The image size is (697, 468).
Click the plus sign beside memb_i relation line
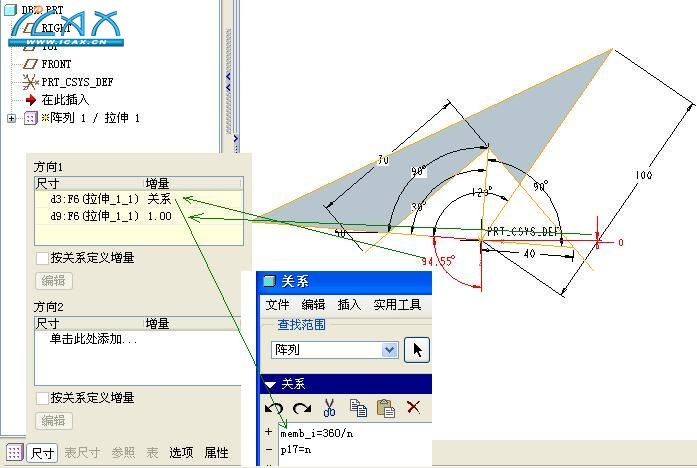coord(268,432)
